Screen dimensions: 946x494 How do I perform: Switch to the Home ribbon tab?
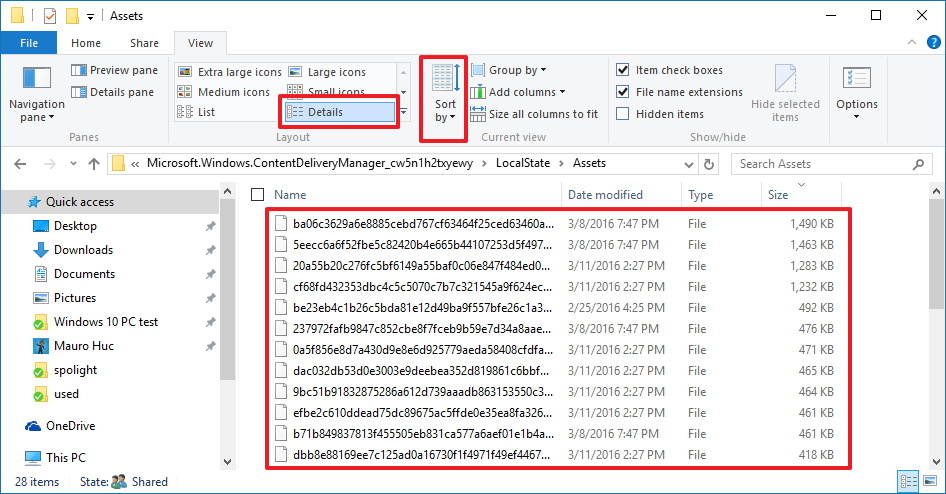tap(86, 43)
